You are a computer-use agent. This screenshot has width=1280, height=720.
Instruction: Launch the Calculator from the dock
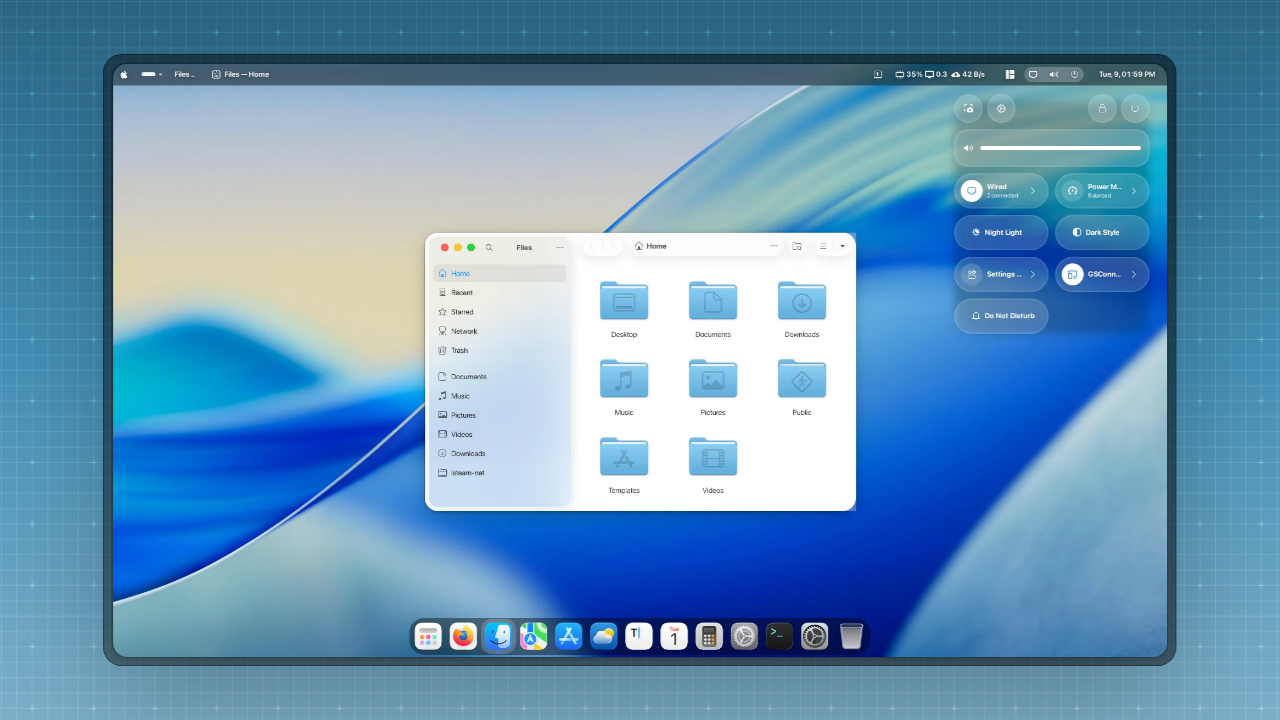(x=709, y=636)
